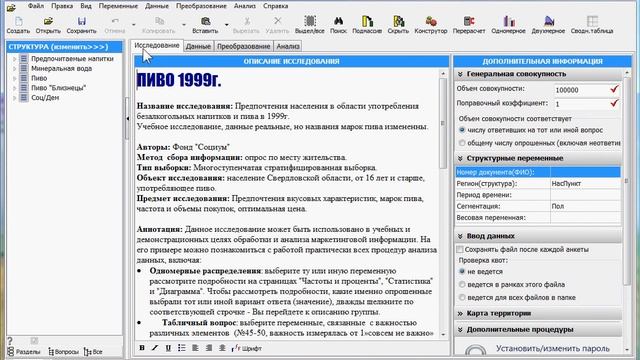
Task: Confirm Объем совокупности with red checkmark
Action: 614,89
